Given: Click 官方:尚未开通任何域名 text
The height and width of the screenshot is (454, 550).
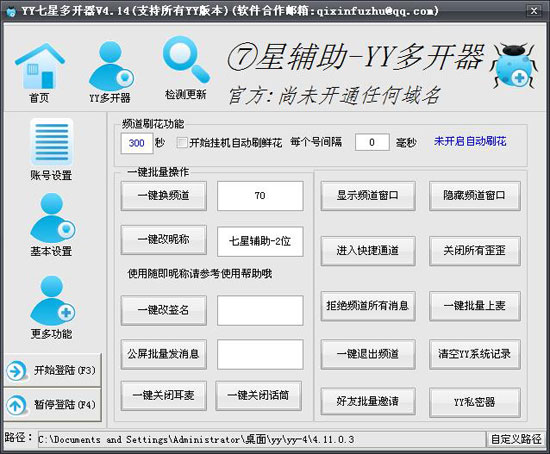Looking at the screenshot, I should pyautogui.click(x=334, y=96).
